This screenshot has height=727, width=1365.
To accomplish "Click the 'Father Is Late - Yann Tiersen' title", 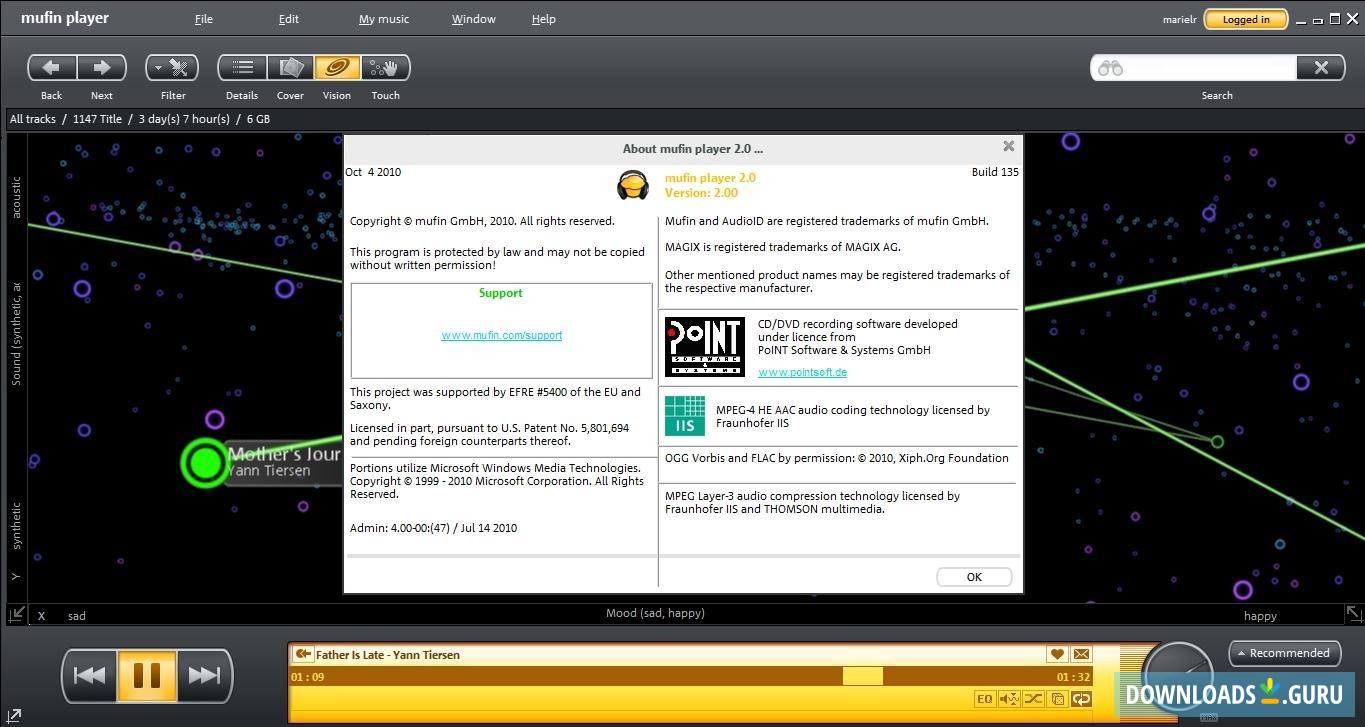I will click(388, 655).
